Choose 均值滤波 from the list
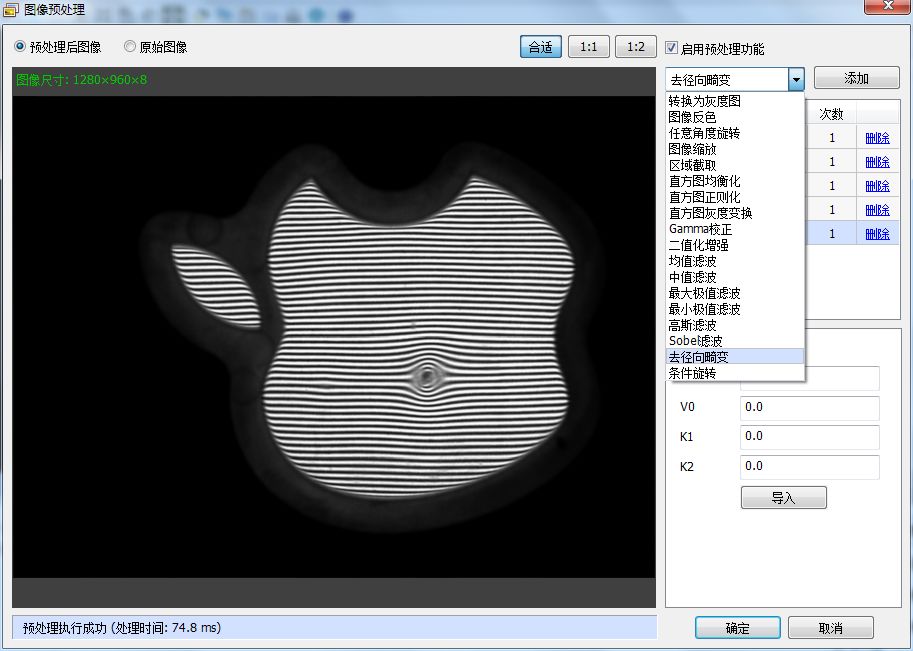Viewport: 913px width, 651px height. pyautogui.click(x=735, y=261)
